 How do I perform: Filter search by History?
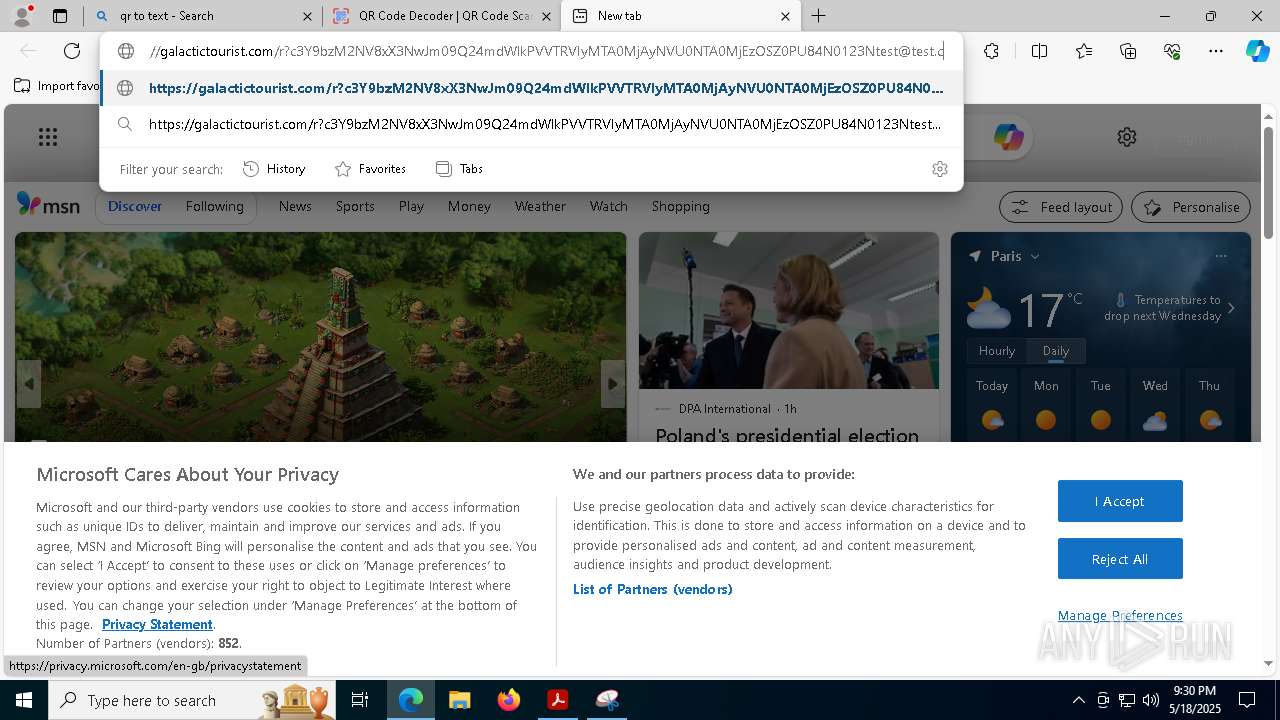point(274,169)
